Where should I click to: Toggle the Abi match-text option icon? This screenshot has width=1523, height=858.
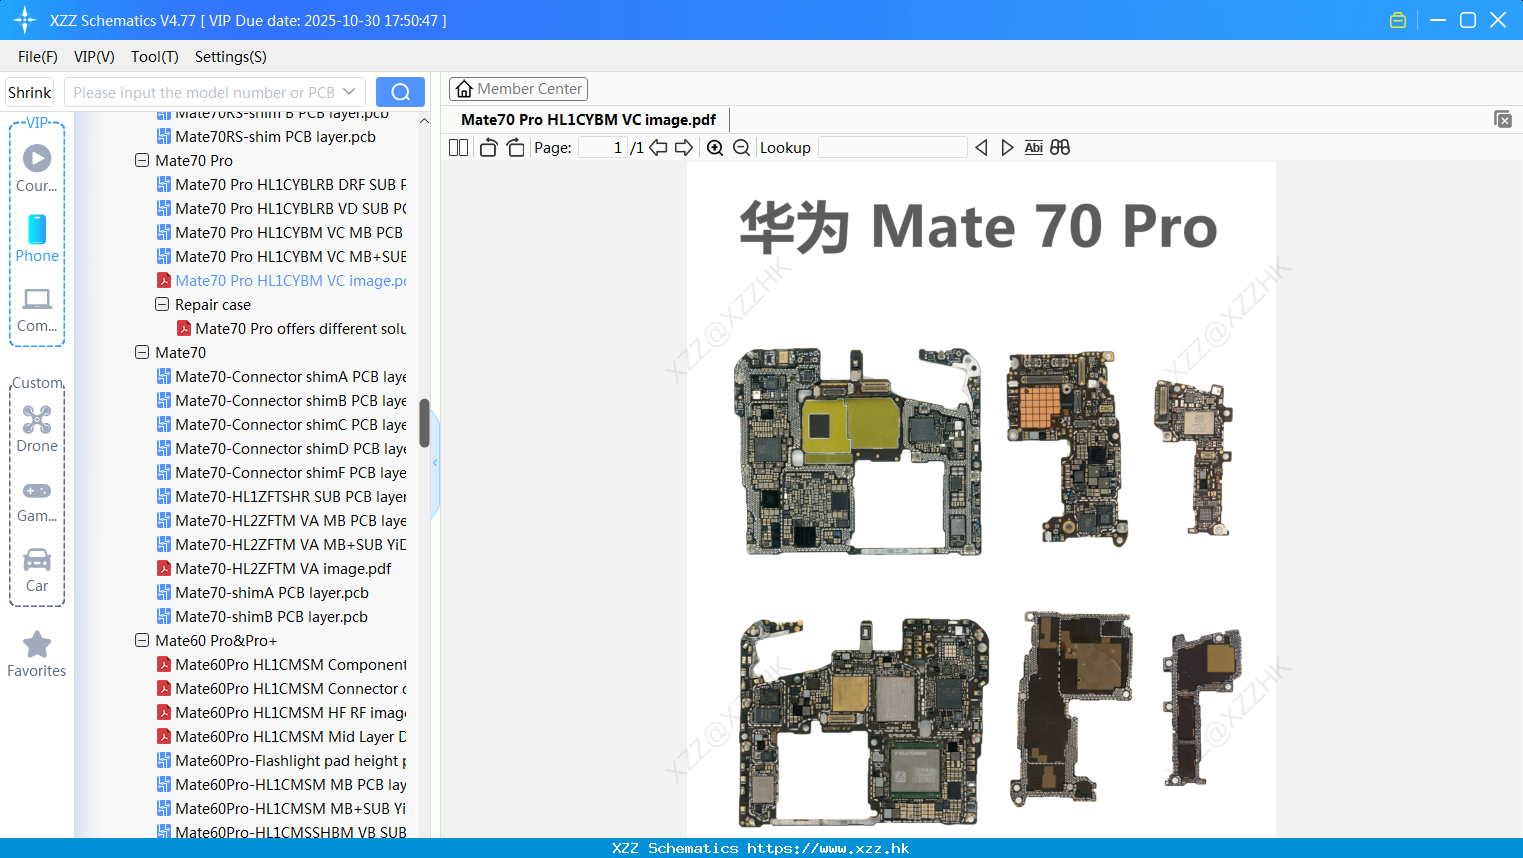[1034, 148]
